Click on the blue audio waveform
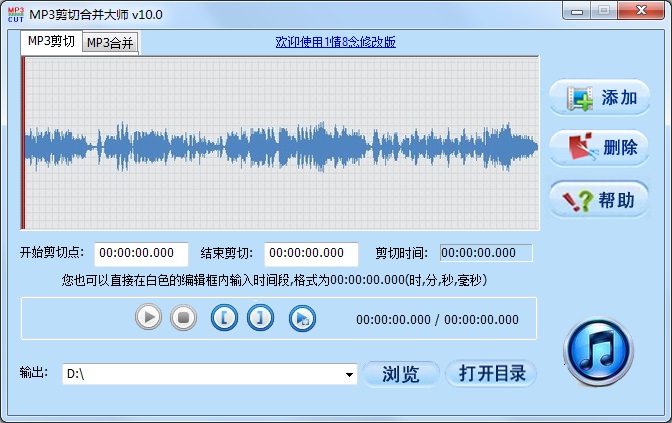 point(281,147)
